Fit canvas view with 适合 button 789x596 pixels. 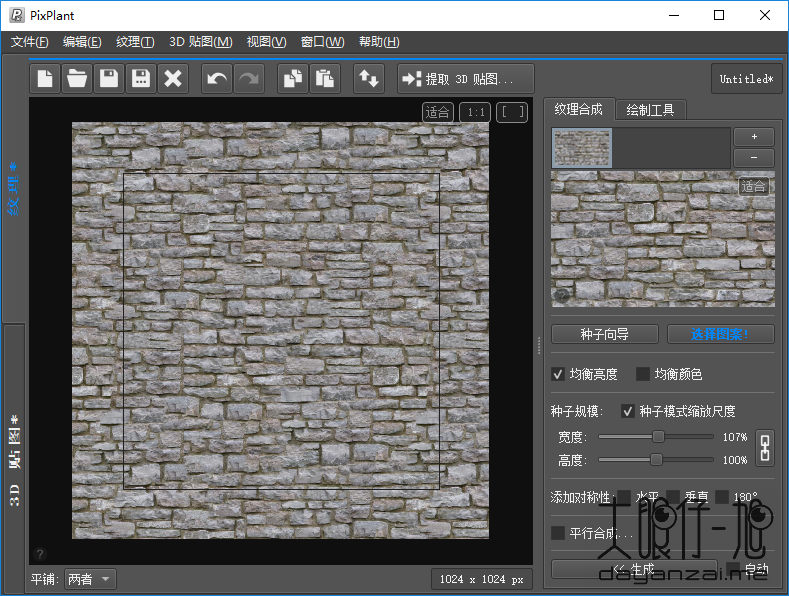point(438,112)
